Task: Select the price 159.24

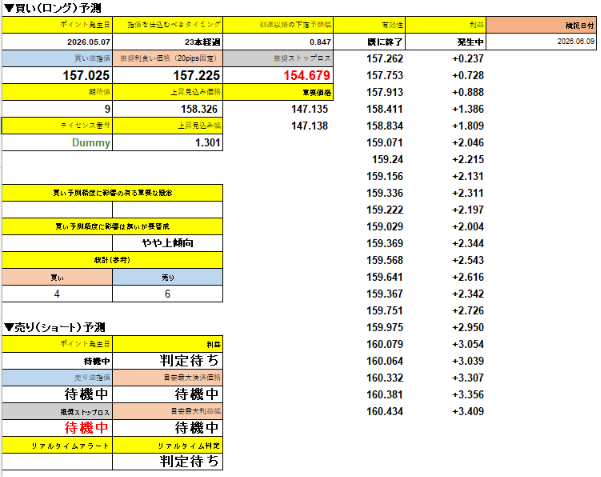Action: tap(387, 159)
